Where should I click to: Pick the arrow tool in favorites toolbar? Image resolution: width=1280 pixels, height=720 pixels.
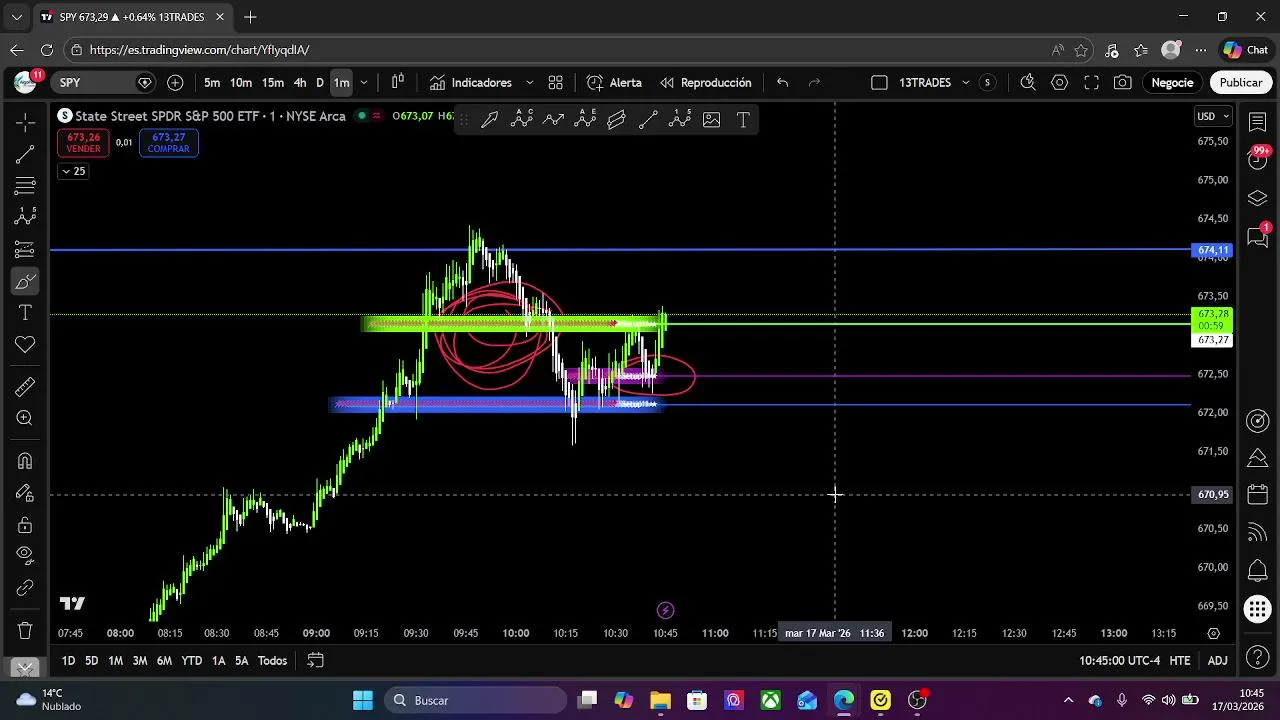click(490, 120)
